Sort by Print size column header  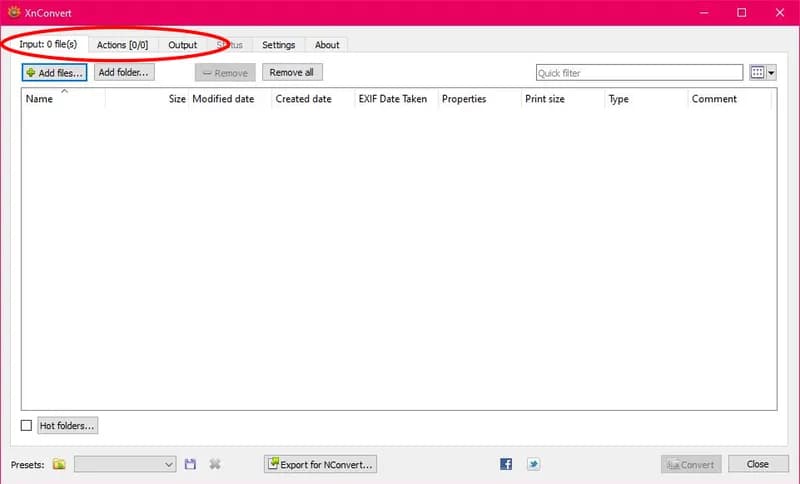click(563, 99)
